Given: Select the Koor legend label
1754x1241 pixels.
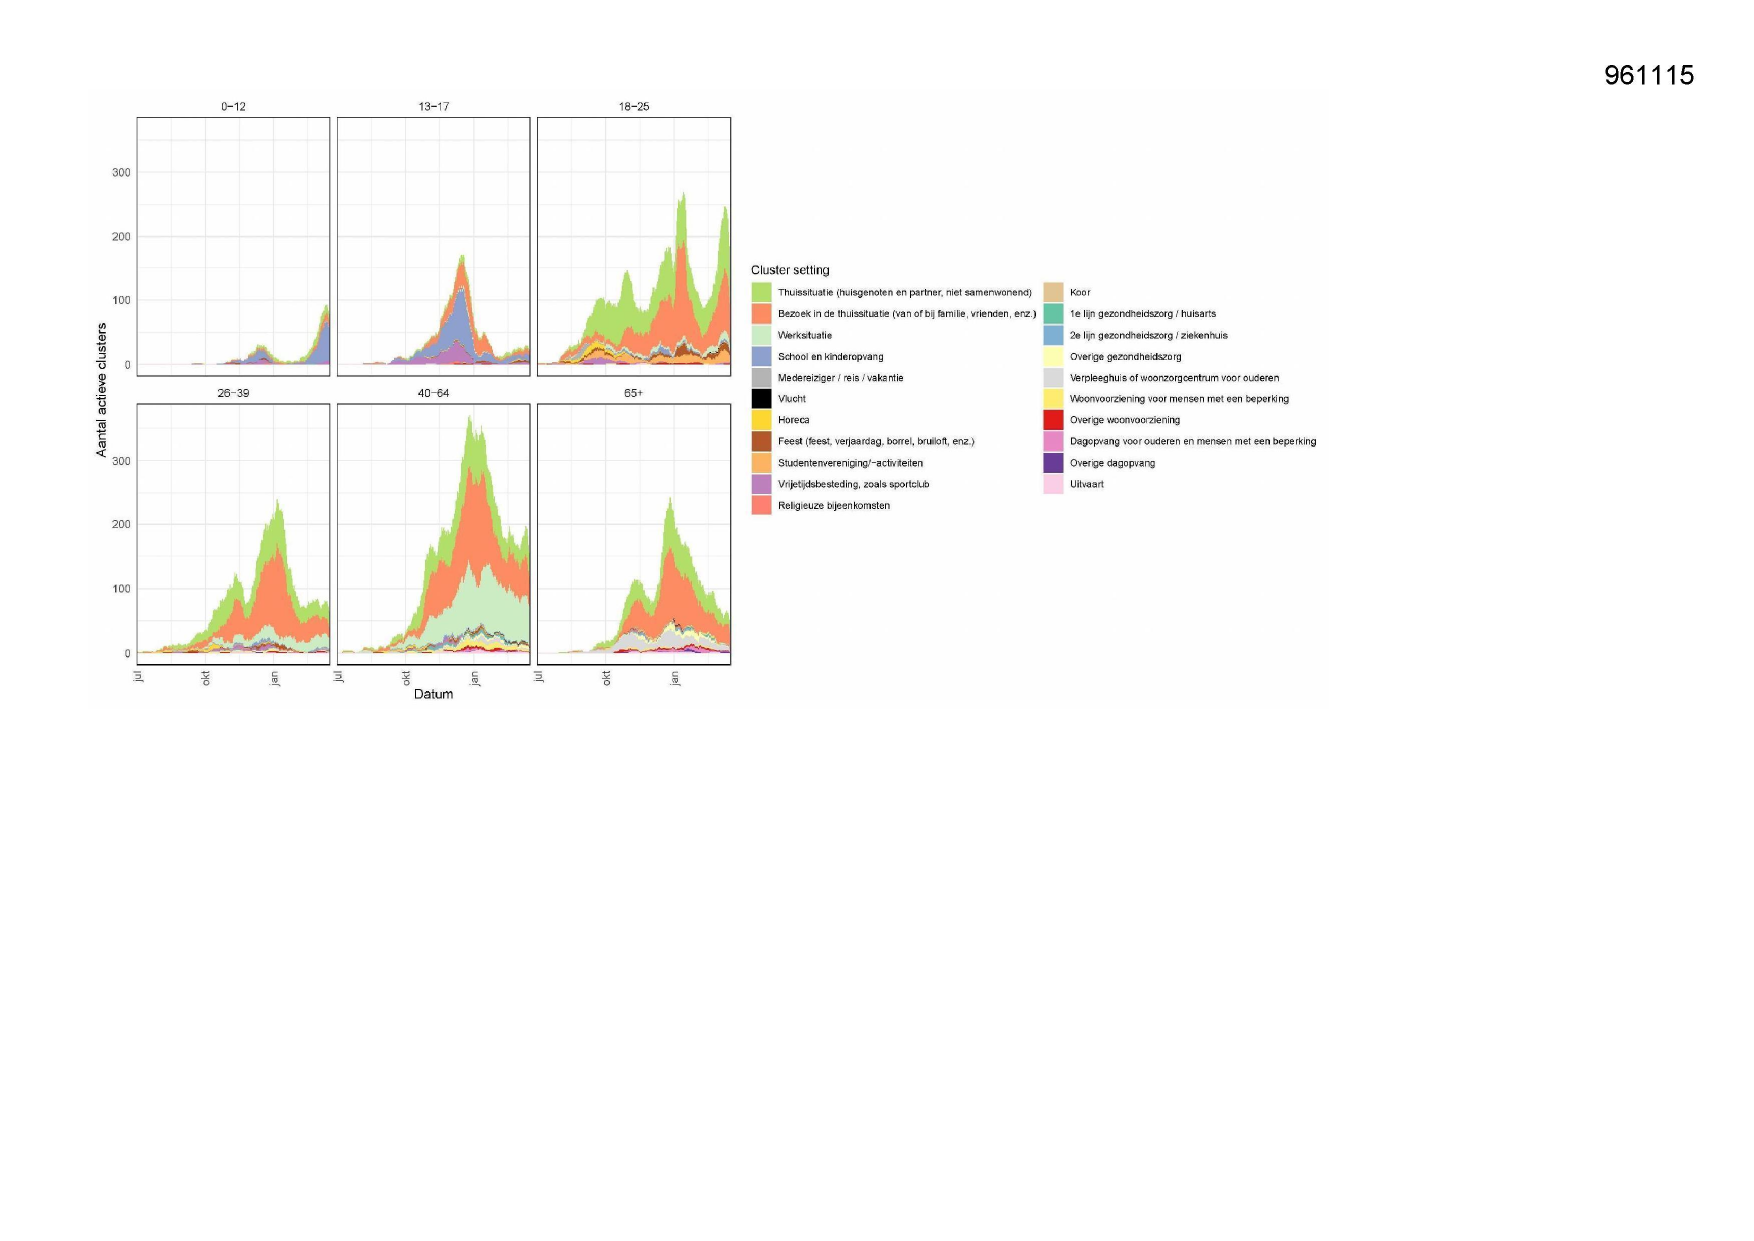Looking at the screenshot, I should [1080, 293].
